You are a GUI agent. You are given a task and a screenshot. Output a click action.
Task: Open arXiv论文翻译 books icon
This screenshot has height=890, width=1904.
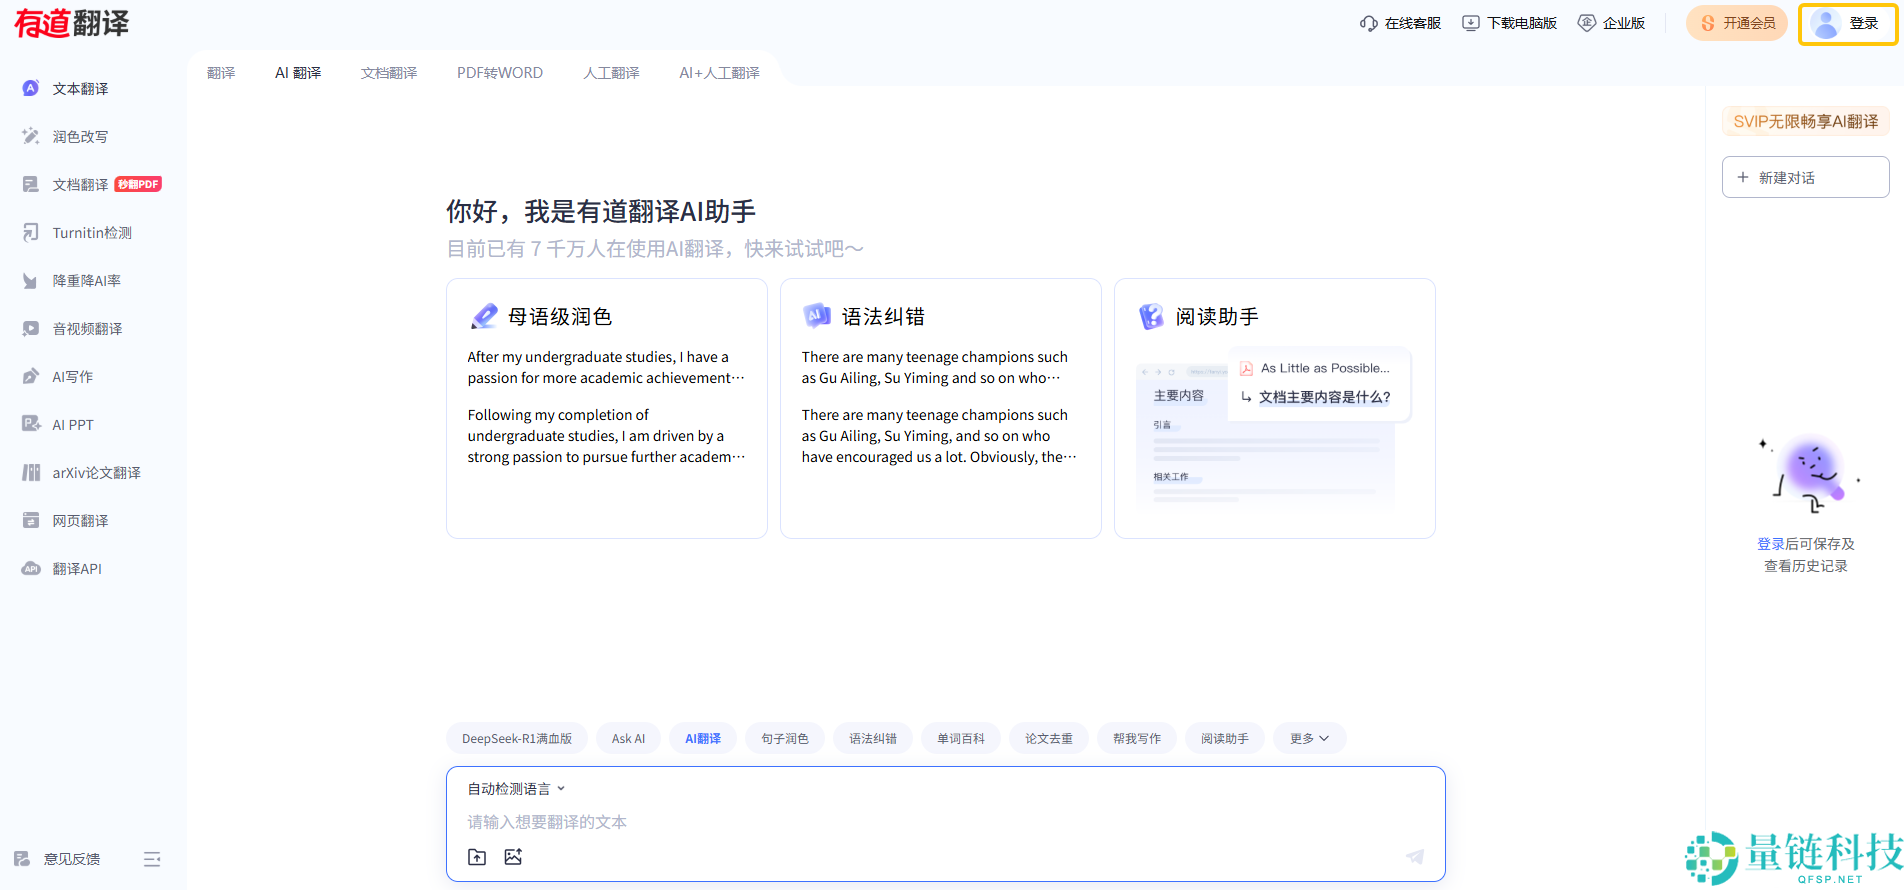pos(31,472)
